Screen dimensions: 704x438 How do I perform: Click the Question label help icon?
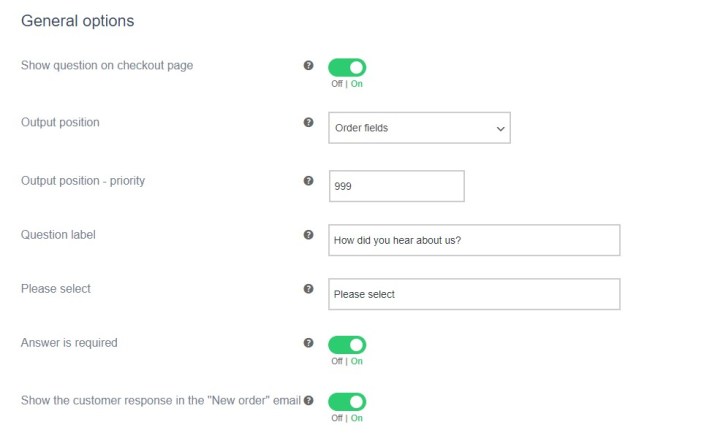(308, 235)
